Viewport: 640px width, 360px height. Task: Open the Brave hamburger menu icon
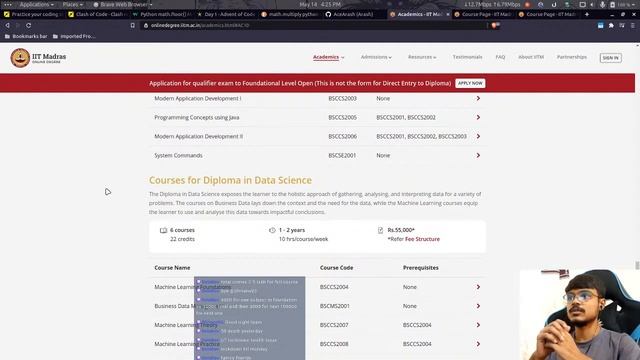(633, 25)
